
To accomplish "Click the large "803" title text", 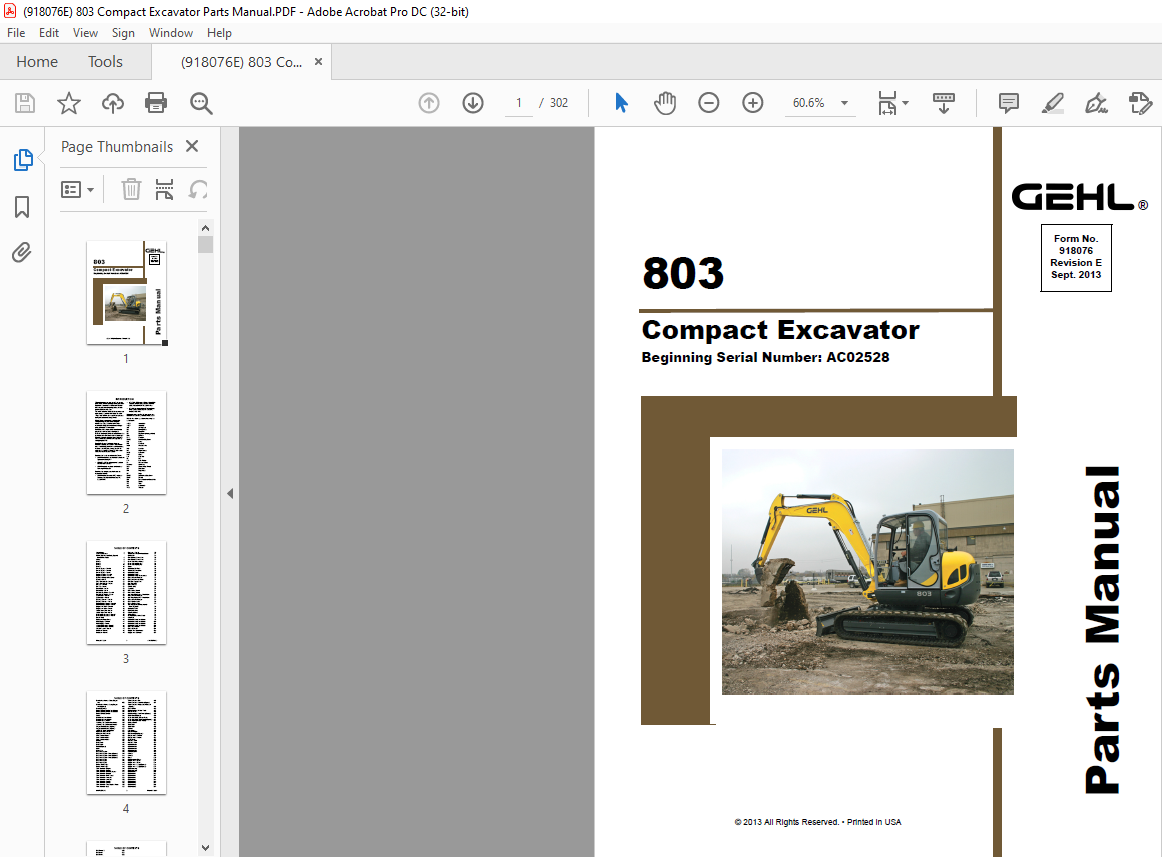I will pyautogui.click(x=683, y=273).
